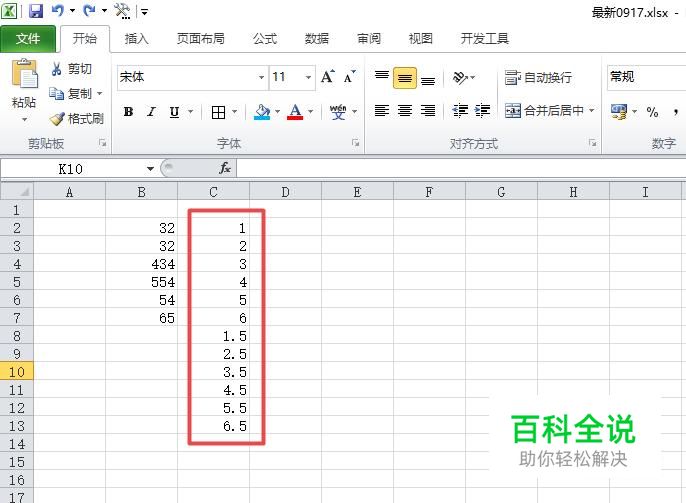This screenshot has height=503, width=686.
Task: Open the fill color dropdown arrow
Action: (x=277, y=112)
